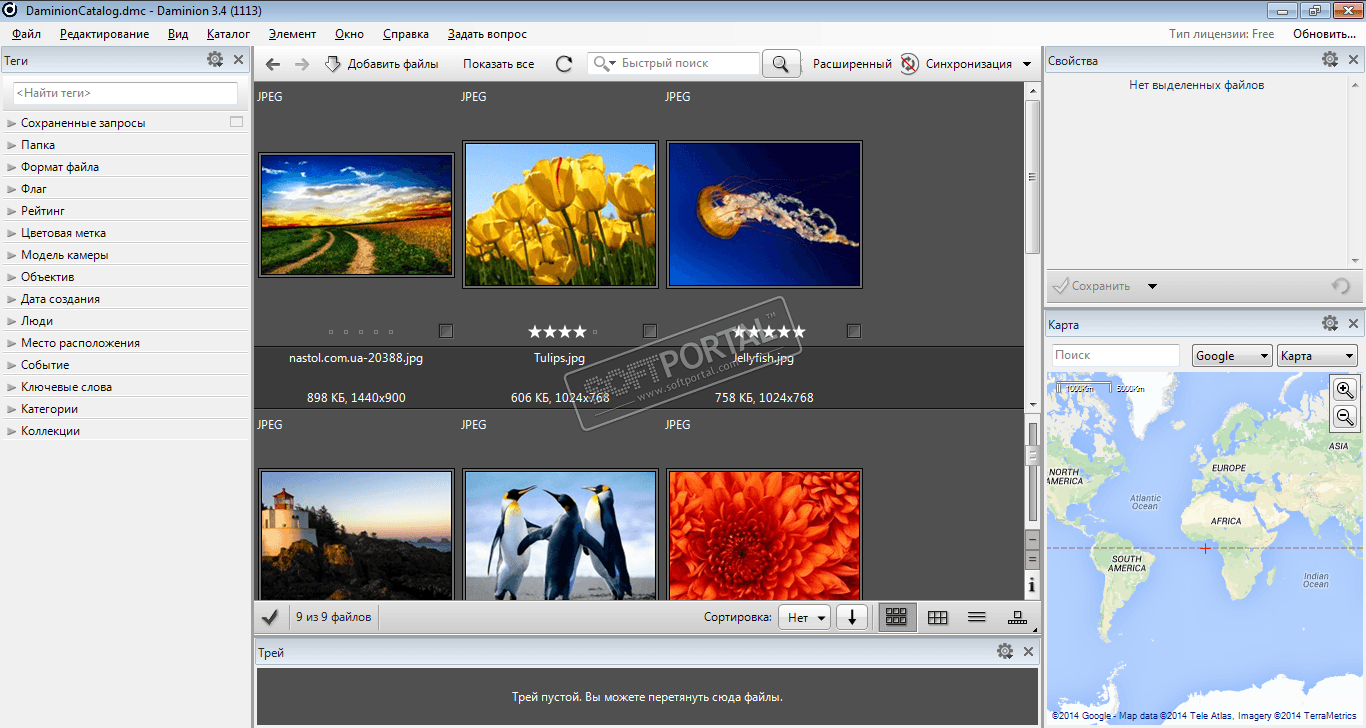Tick checkbox for nastol.com.ua-20388.jpg

[x=446, y=331]
